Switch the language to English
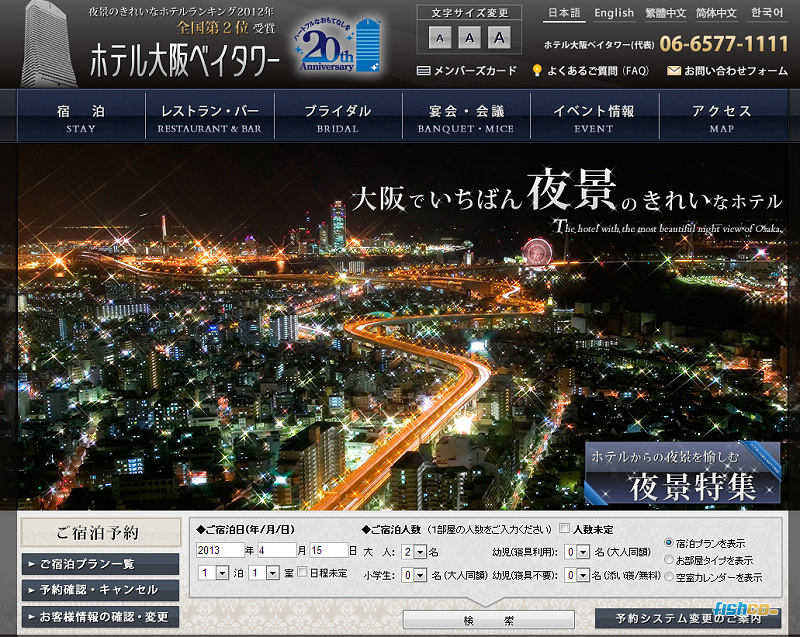800x637 pixels. (x=614, y=13)
